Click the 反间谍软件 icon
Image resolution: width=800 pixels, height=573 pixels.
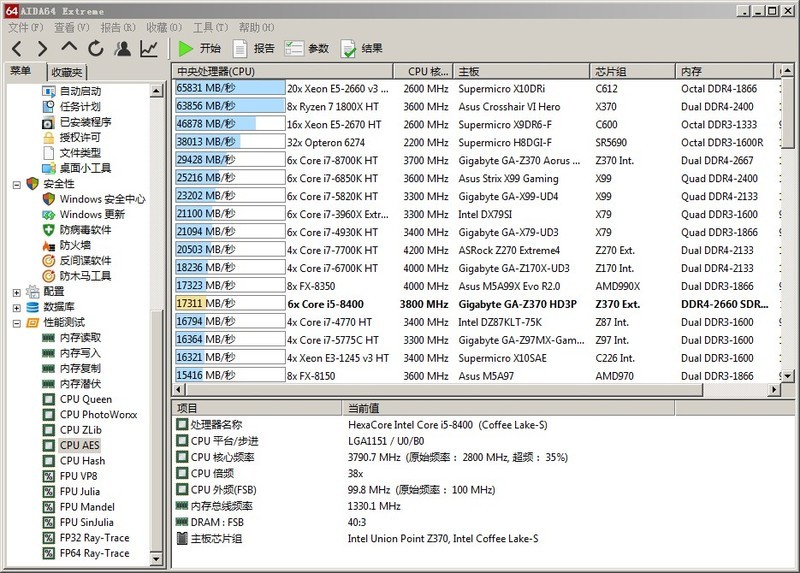coord(48,261)
